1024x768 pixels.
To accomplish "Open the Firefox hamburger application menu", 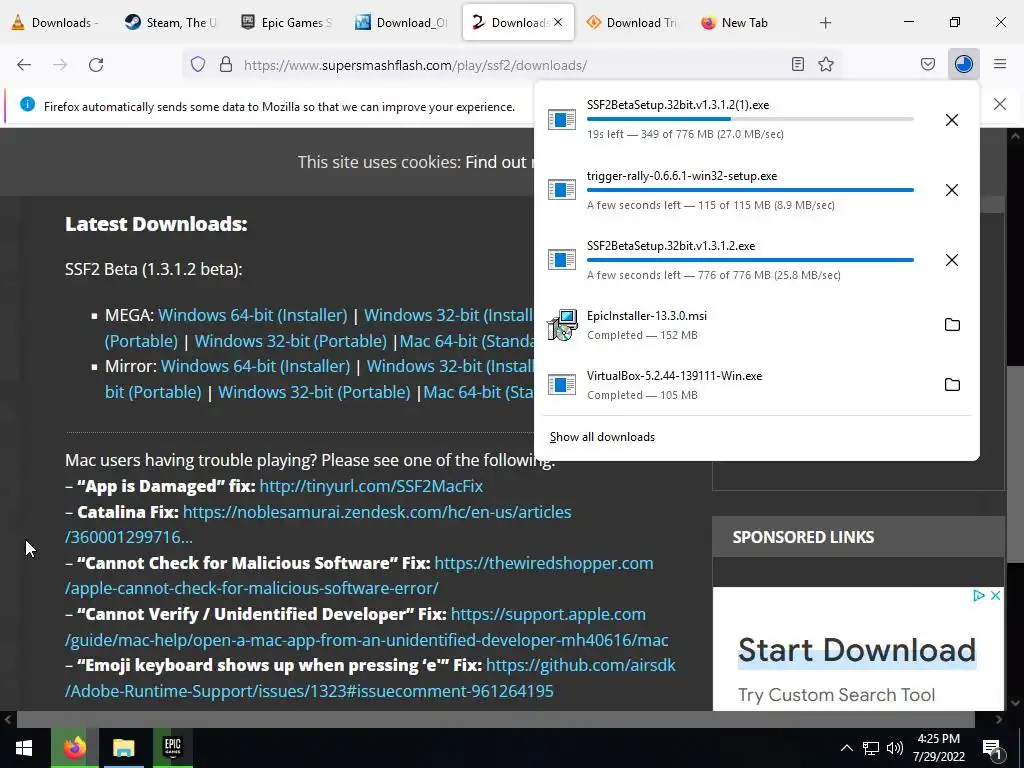I will (1000, 65).
